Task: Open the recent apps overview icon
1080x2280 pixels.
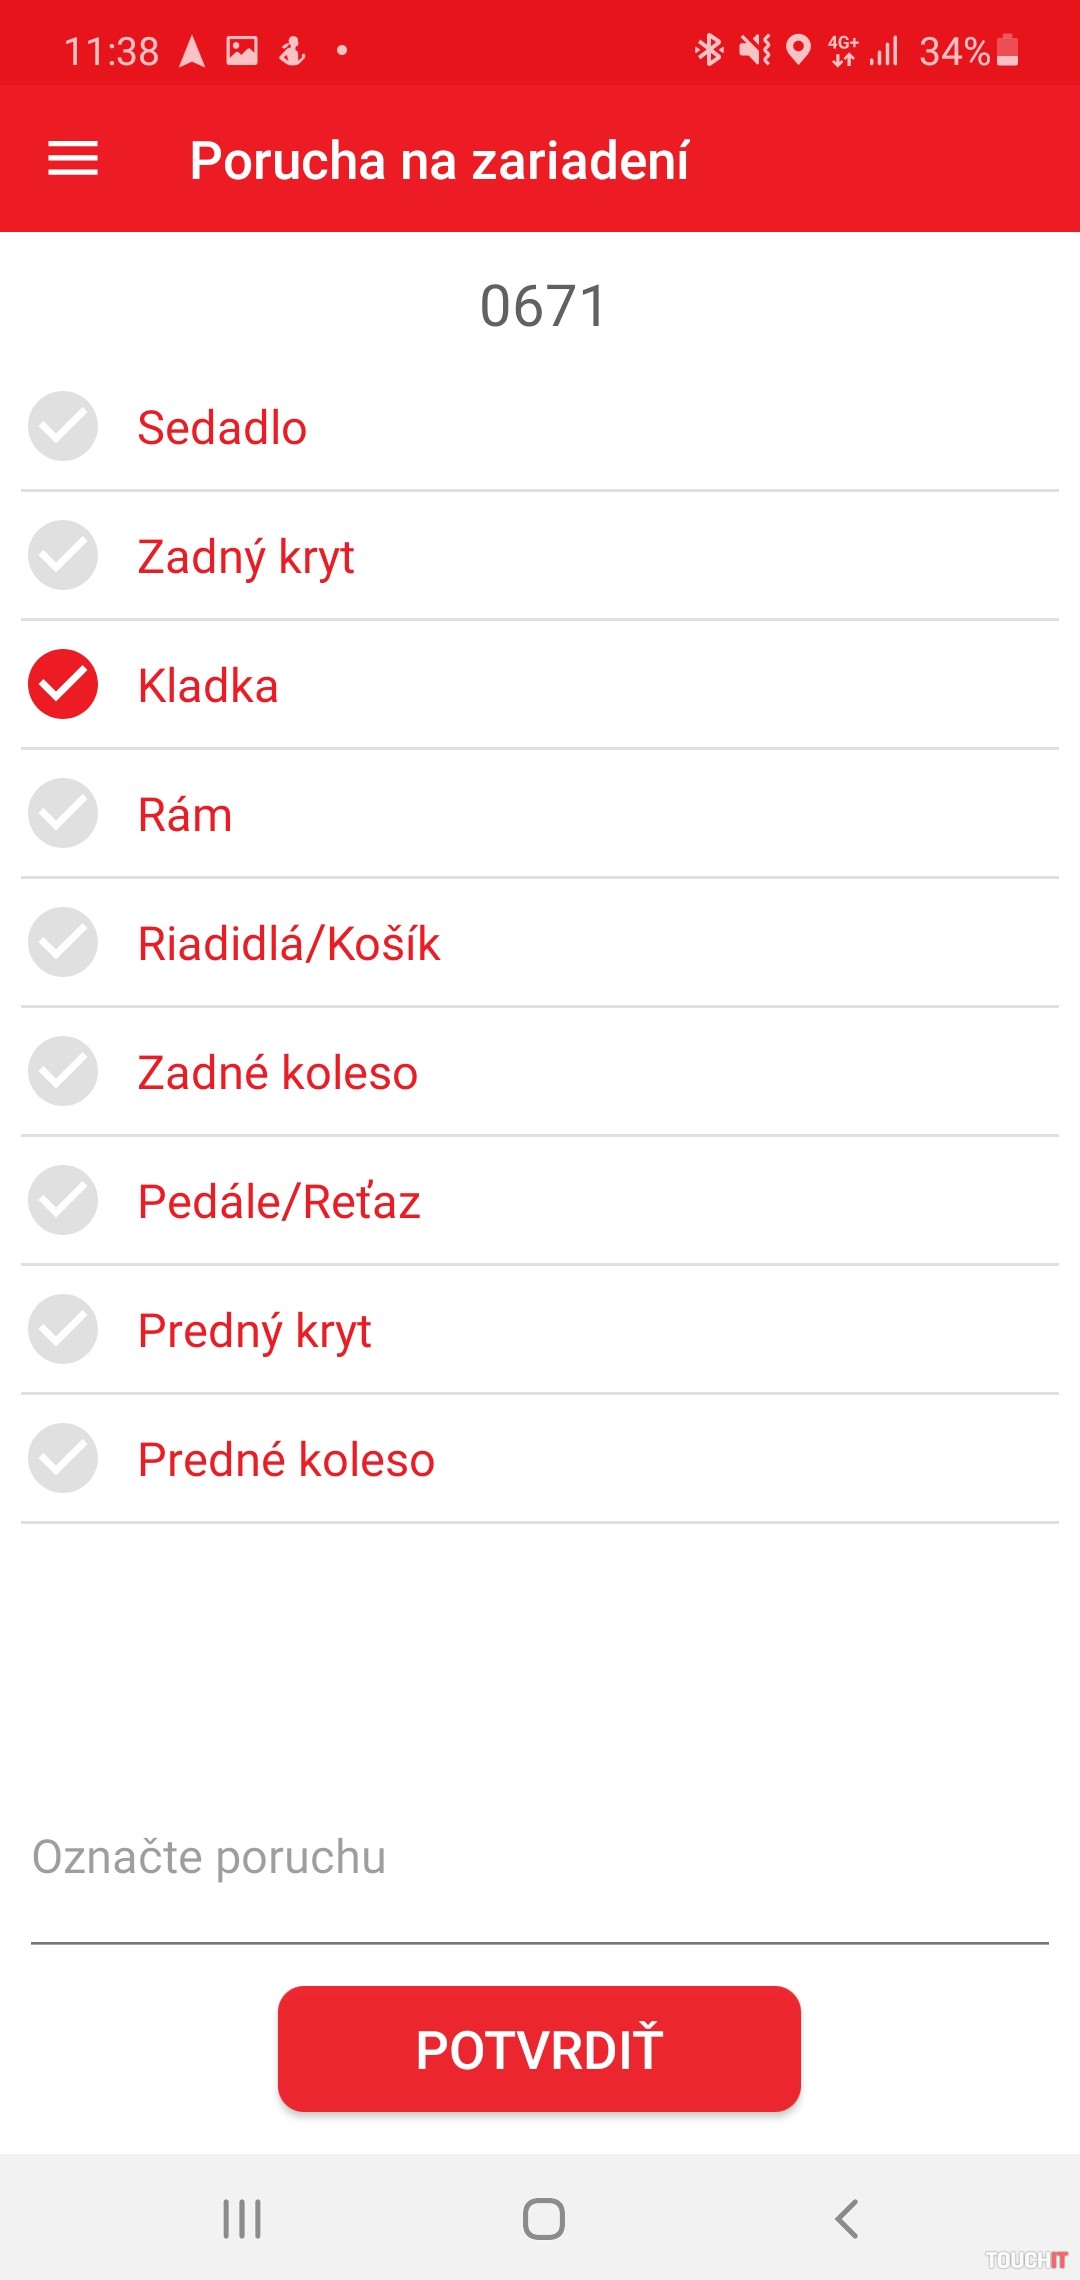Action: coord(242,2218)
